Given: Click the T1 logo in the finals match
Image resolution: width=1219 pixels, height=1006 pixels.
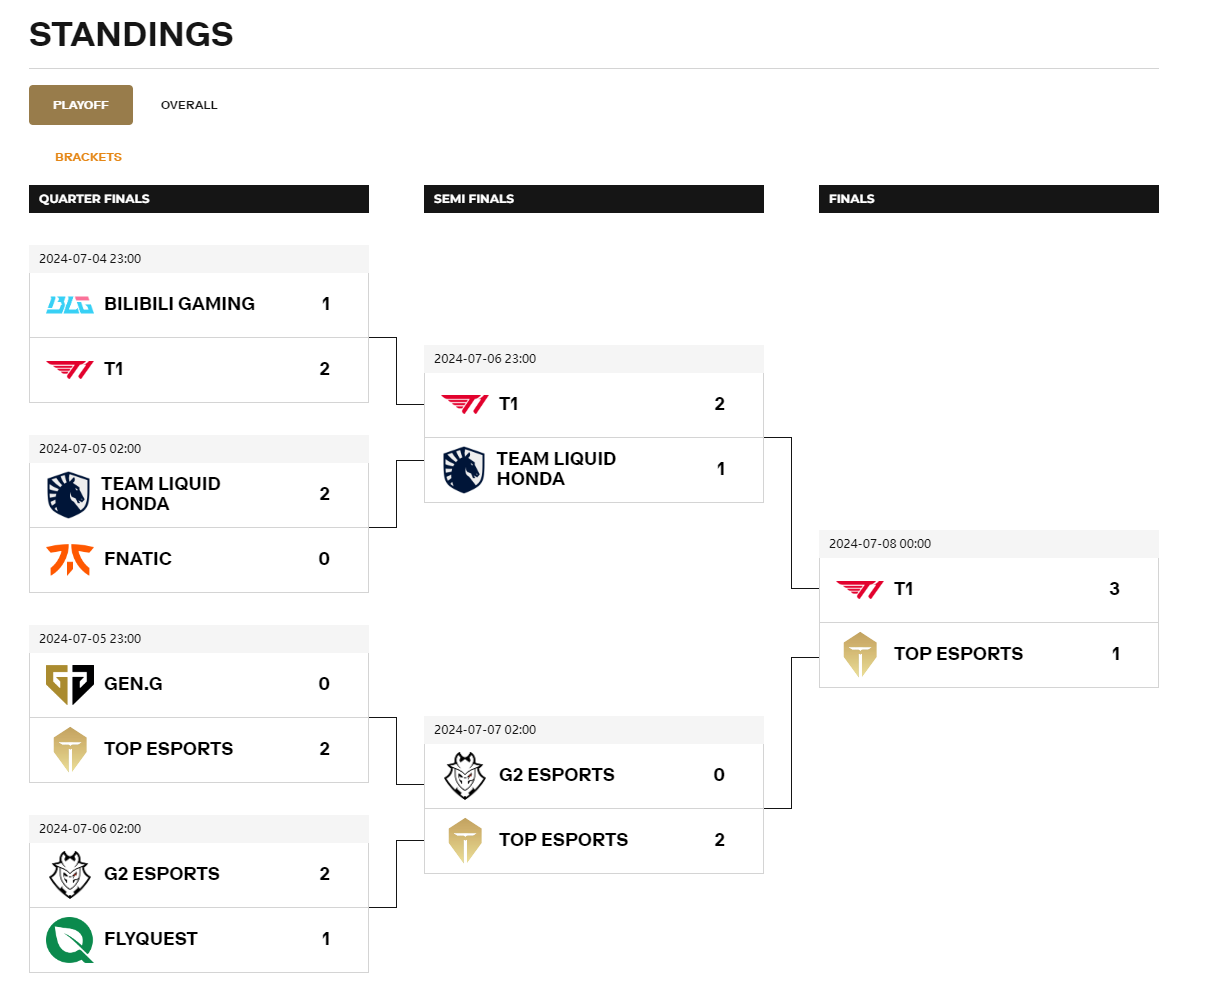Looking at the screenshot, I should point(860,589).
